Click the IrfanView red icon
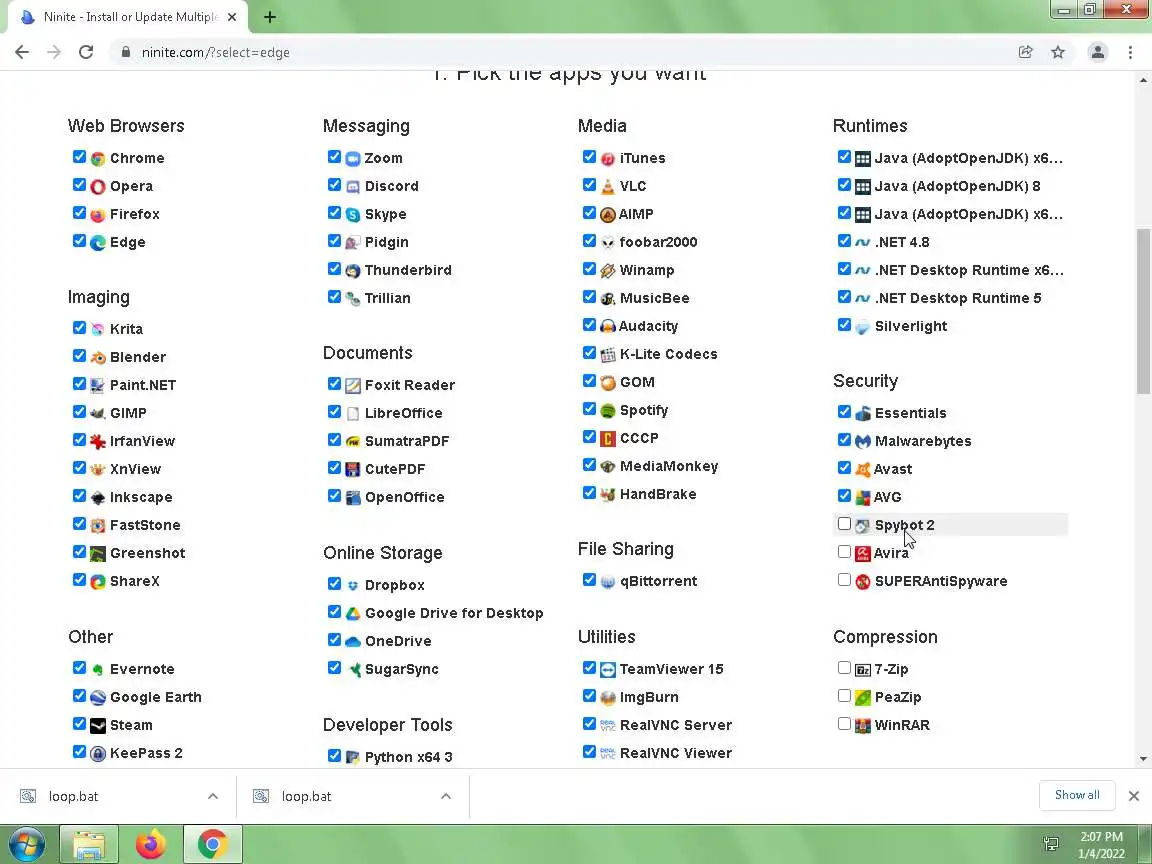Viewport: 1152px width, 864px height. click(x=98, y=442)
